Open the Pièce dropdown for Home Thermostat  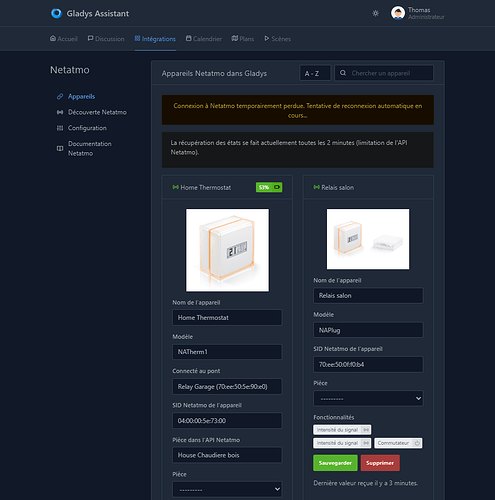227,489
